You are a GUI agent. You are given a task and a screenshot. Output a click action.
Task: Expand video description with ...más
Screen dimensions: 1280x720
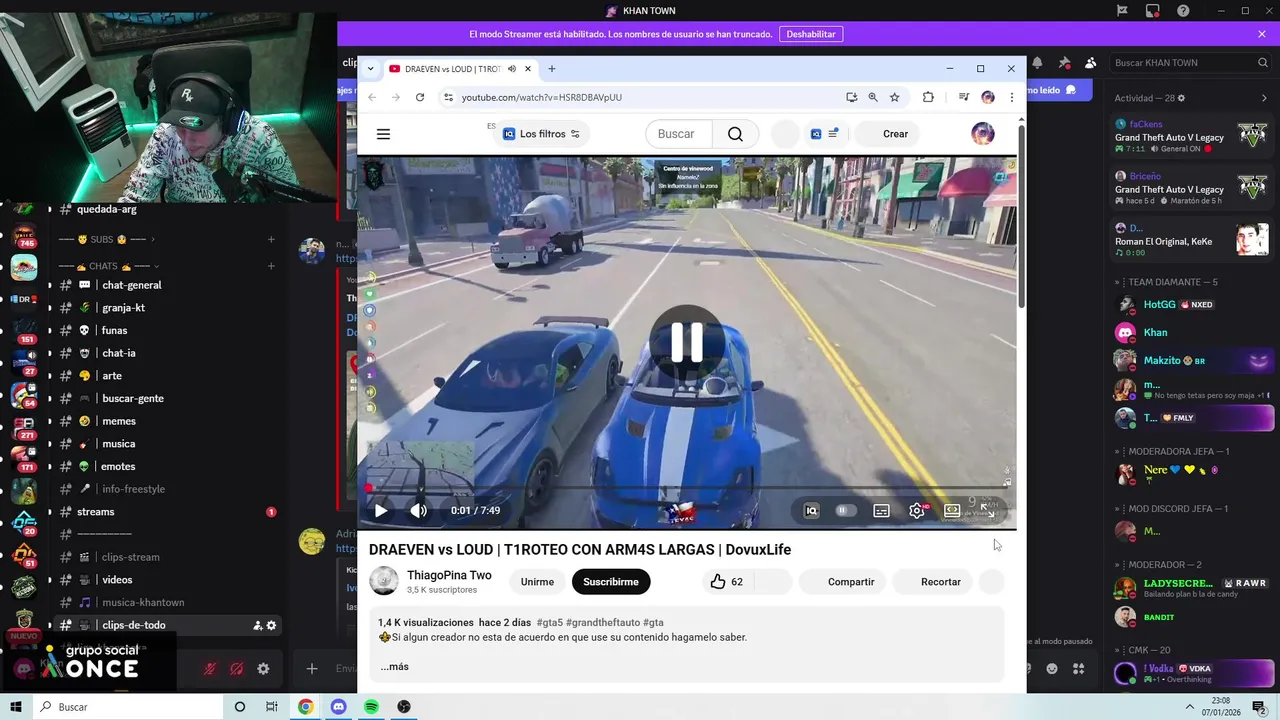tap(394, 667)
